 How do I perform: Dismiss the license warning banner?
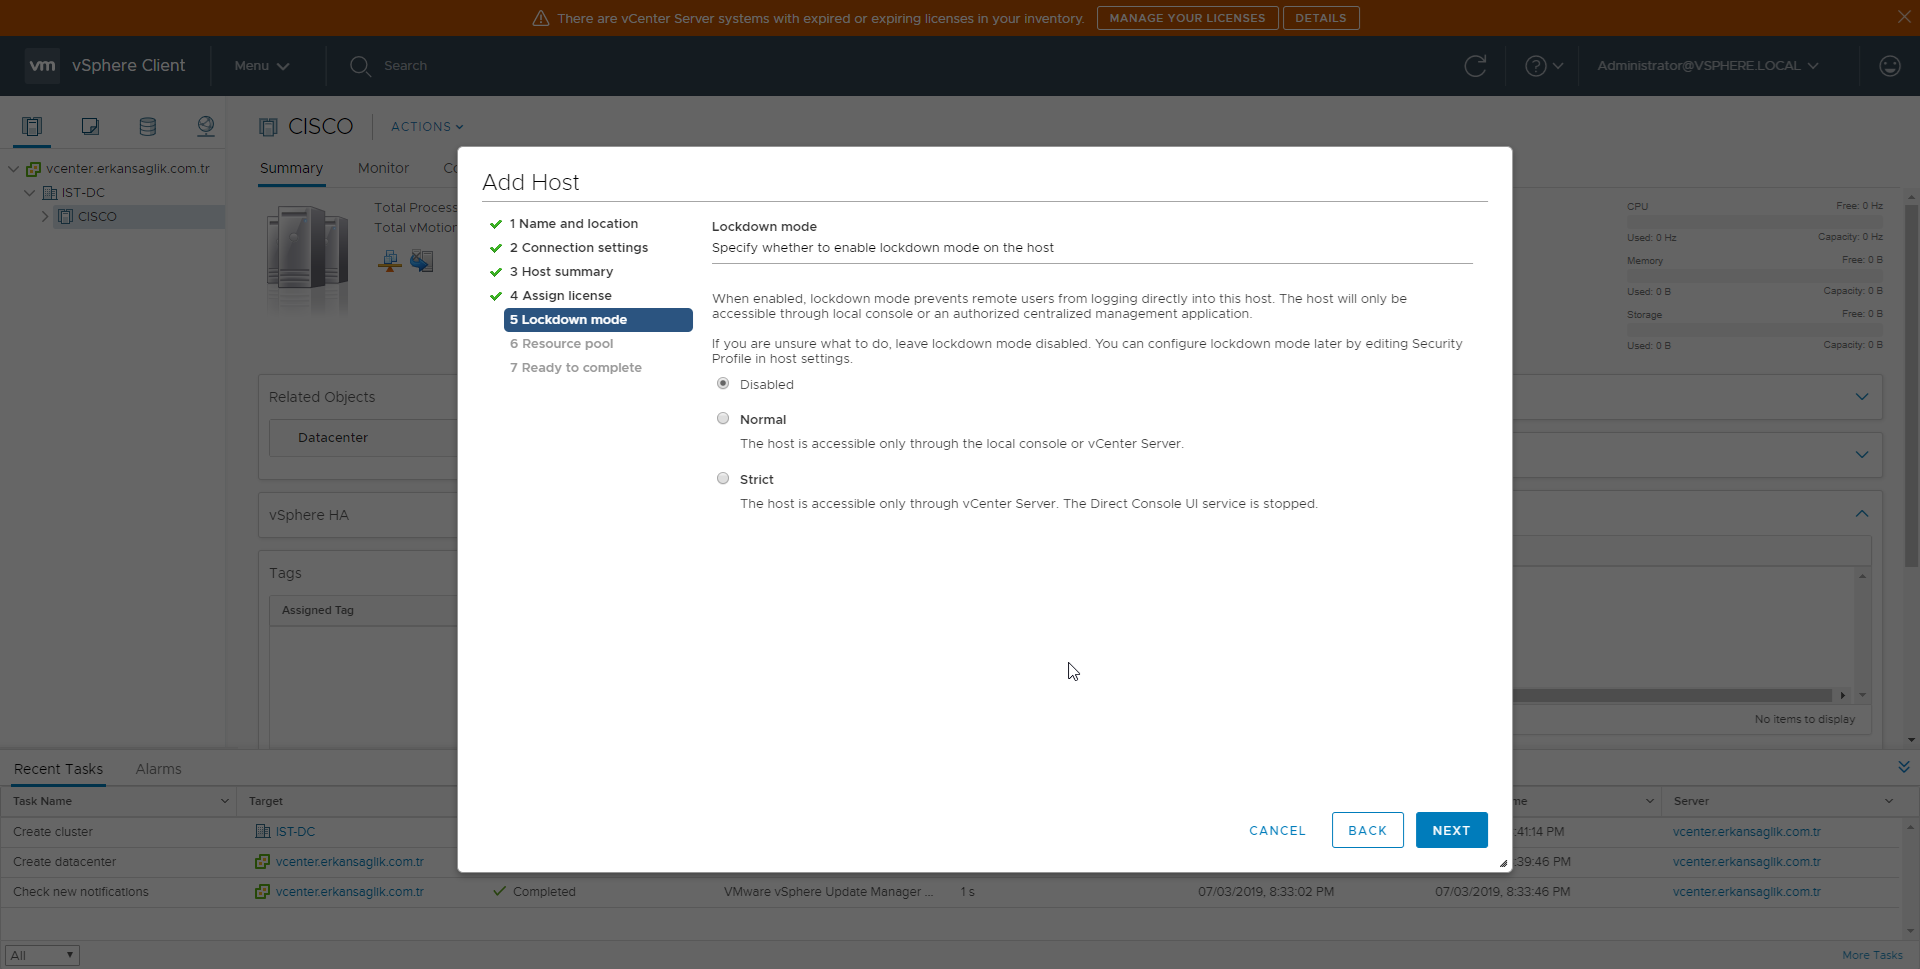coord(1903,17)
